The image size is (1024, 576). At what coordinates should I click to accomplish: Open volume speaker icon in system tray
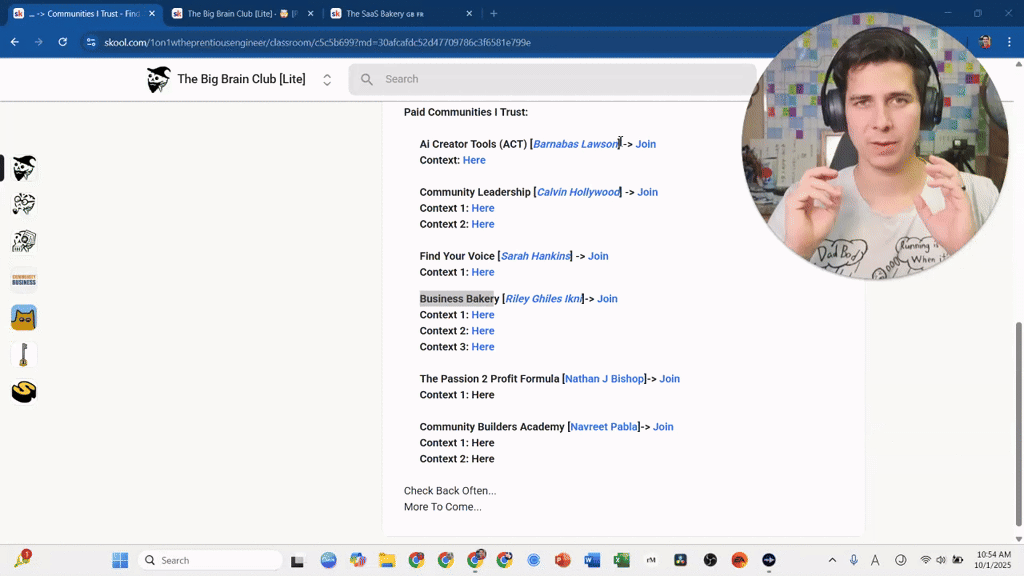(x=941, y=560)
